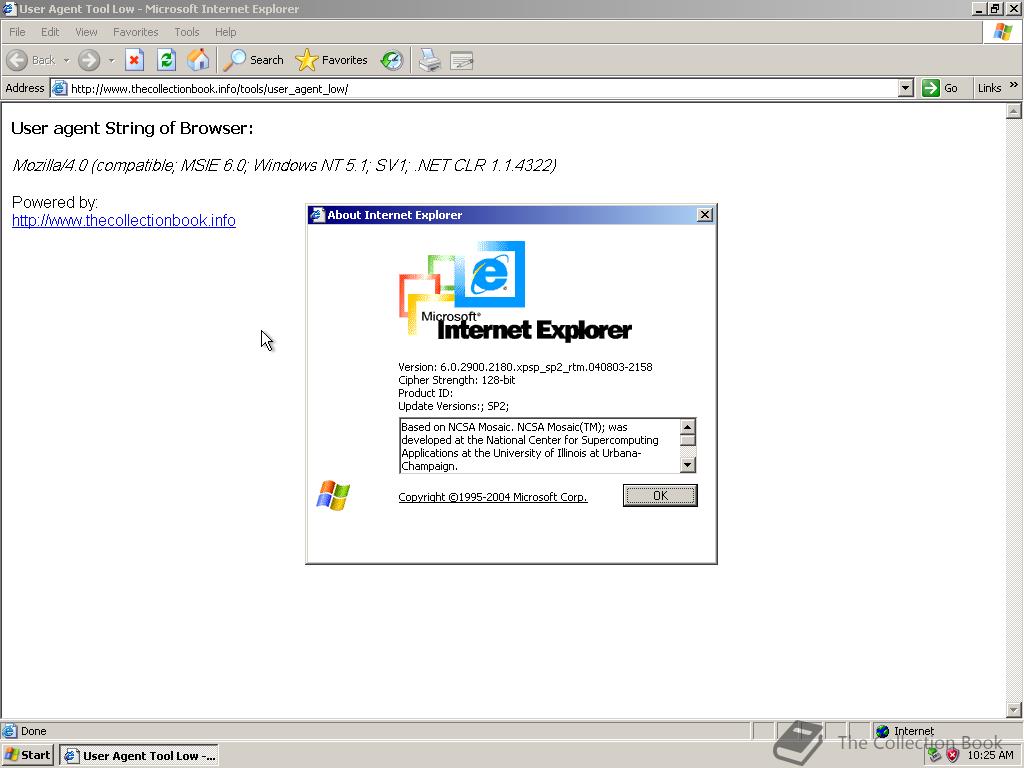Open the Help menu

pos(225,32)
